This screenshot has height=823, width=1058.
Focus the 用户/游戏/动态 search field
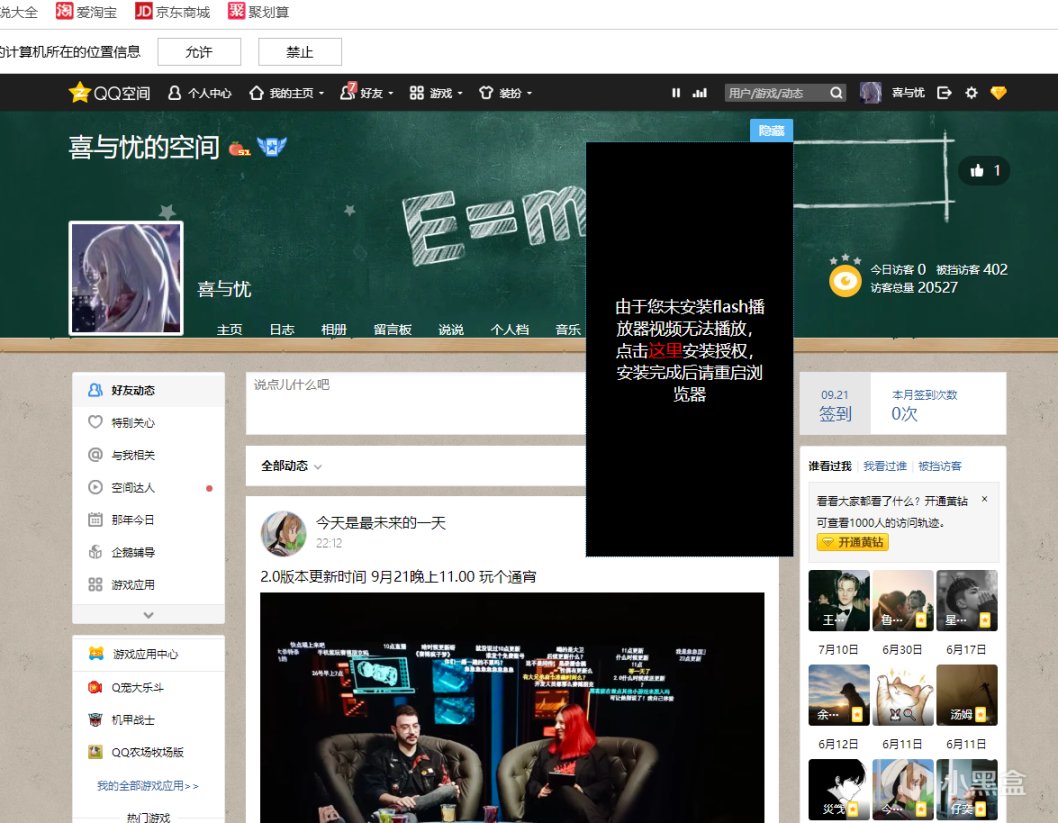(776, 93)
